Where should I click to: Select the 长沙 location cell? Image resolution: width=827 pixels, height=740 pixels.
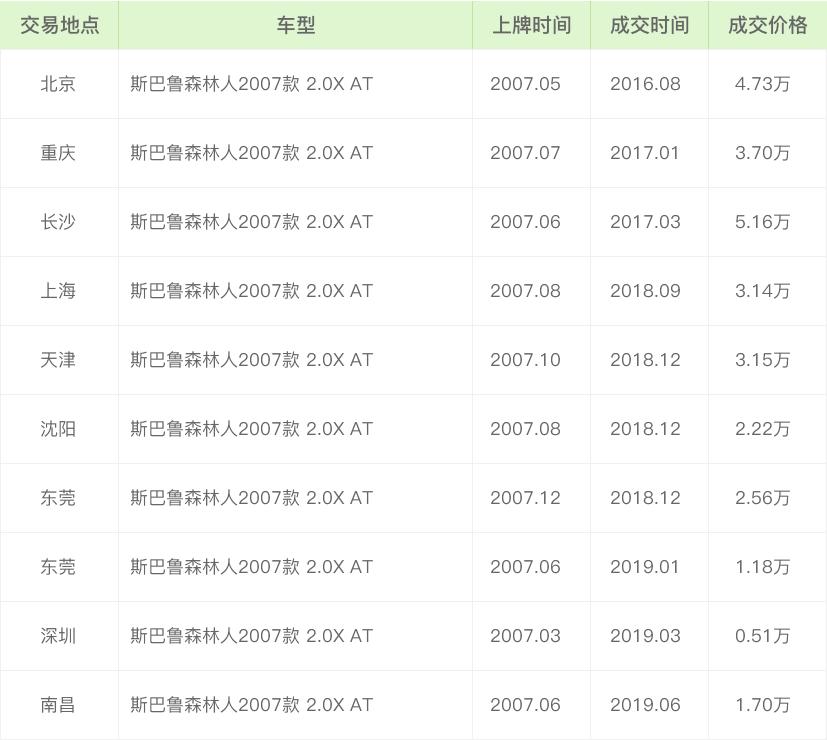pyautogui.click(x=58, y=222)
